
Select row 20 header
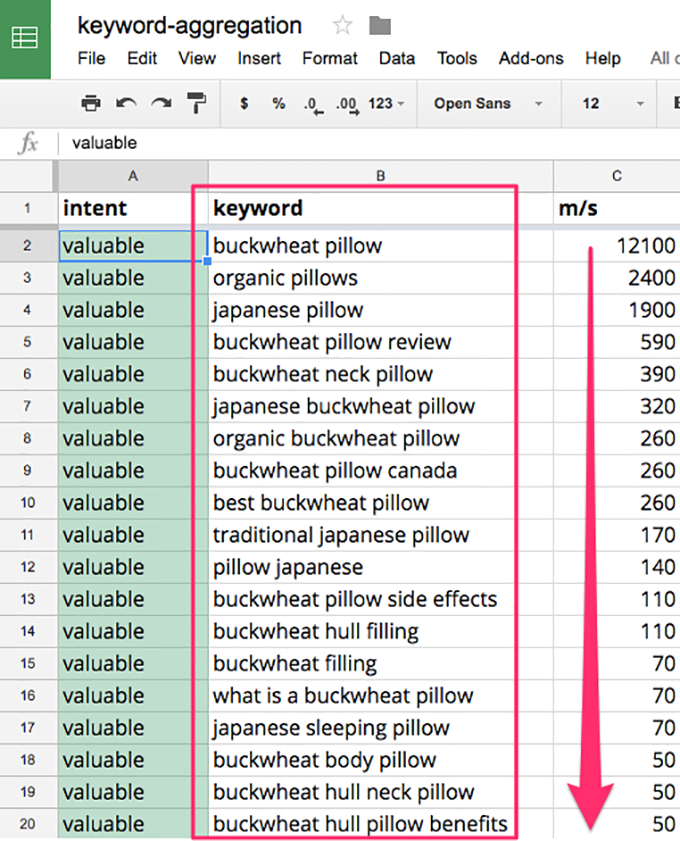[x=28, y=824]
